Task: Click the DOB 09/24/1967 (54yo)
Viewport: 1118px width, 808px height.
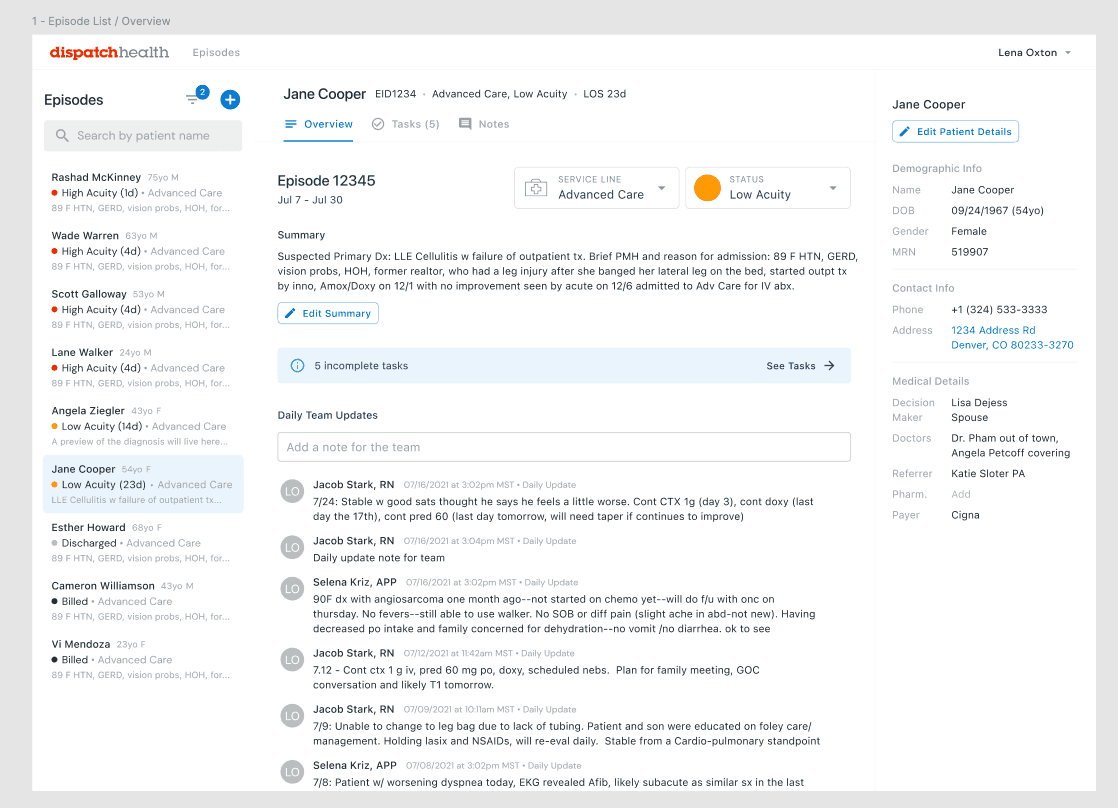Action: pos(998,210)
